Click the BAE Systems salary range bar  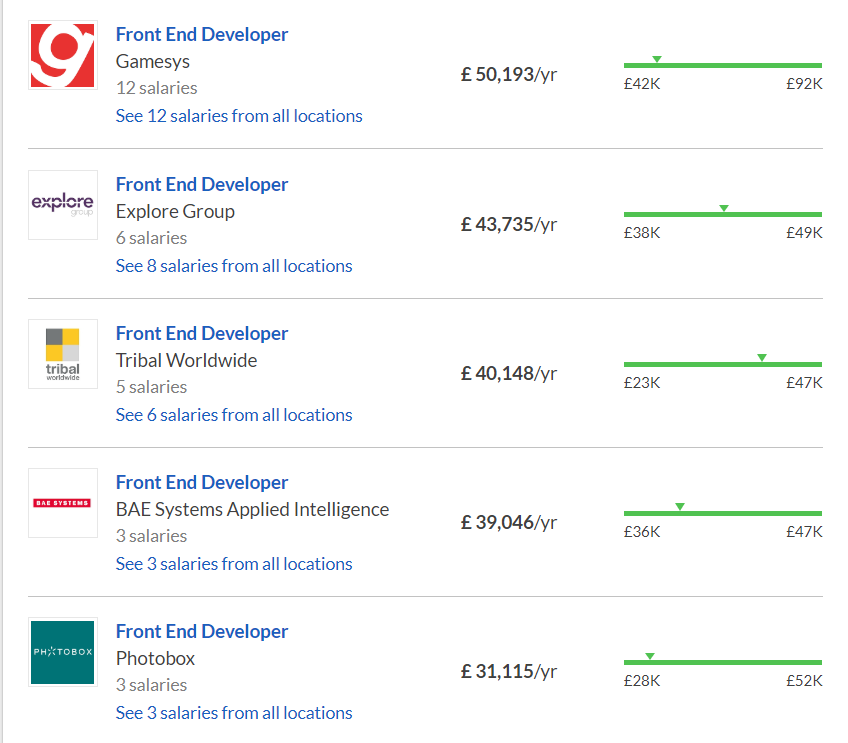coord(723,513)
